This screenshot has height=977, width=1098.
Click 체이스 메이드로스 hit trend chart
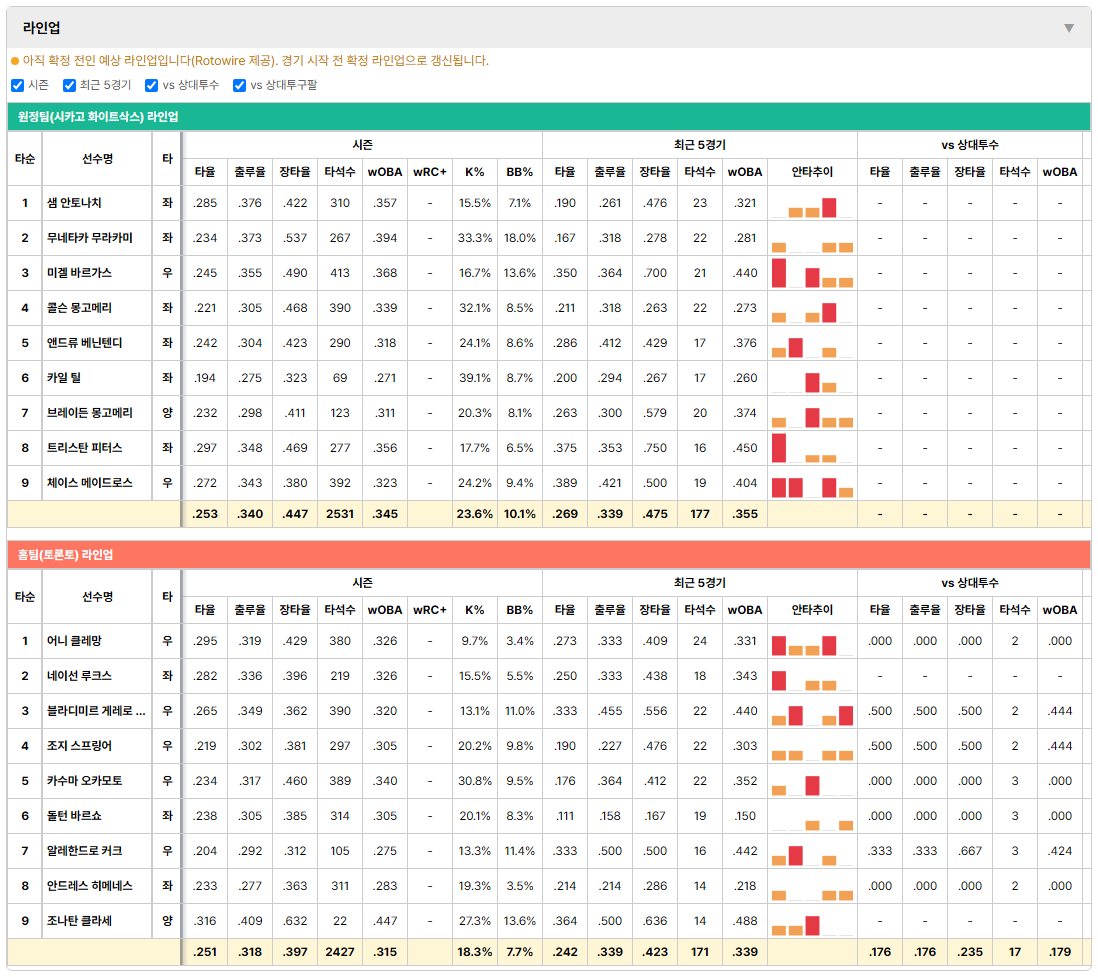[x=812, y=483]
